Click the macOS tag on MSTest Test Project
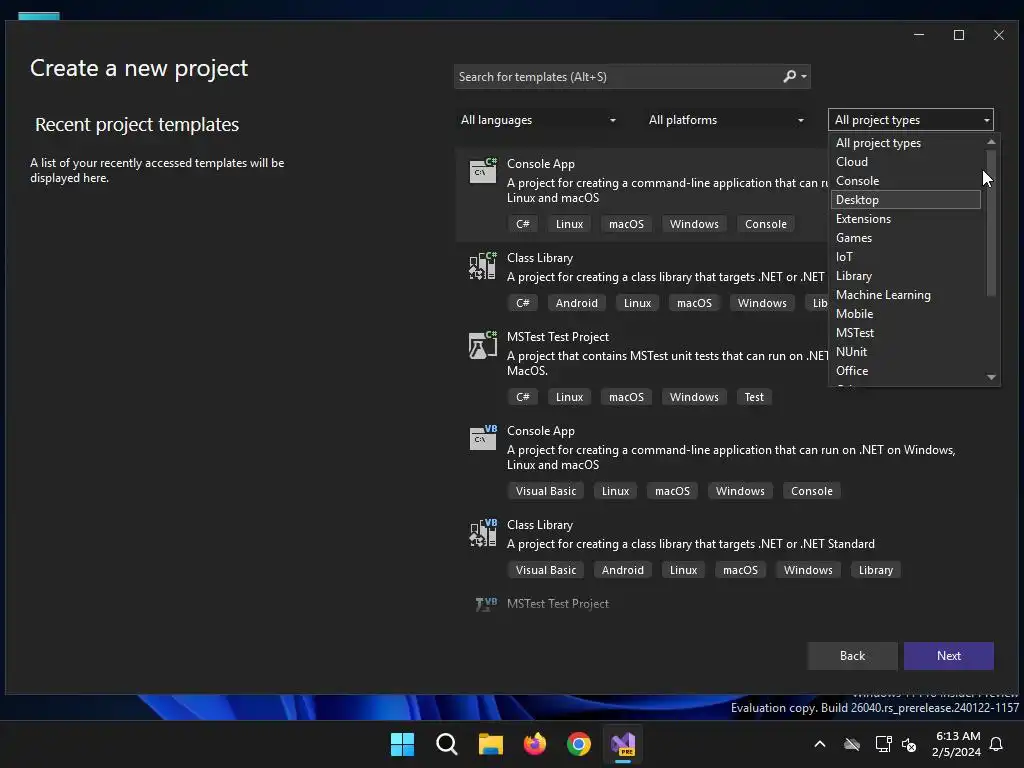The height and width of the screenshot is (768, 1024). pyautogui.click(x=626, y=397)
